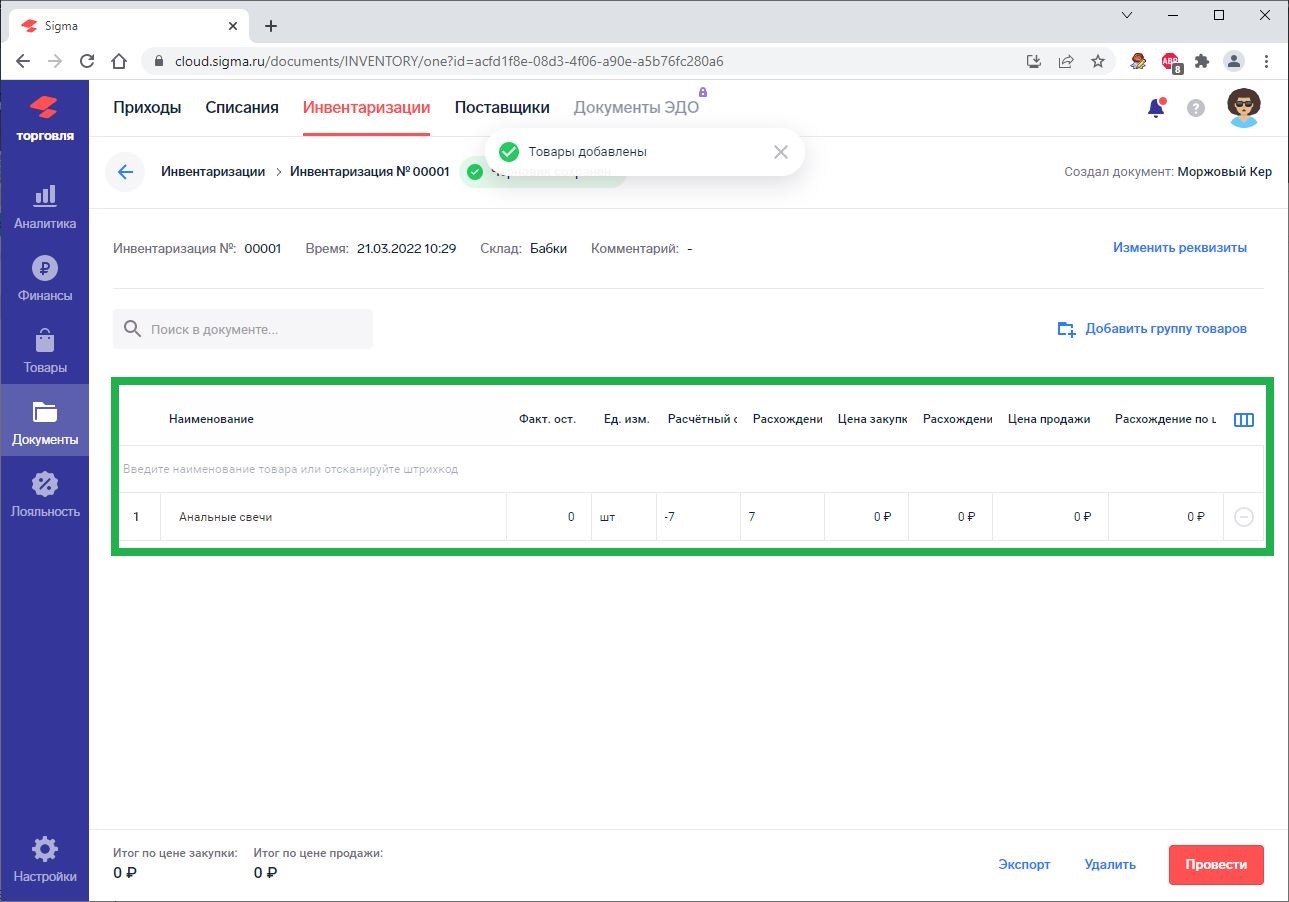Switch to Списания tab
This screenshot has height=902, width=1289.
click(242, 108)
